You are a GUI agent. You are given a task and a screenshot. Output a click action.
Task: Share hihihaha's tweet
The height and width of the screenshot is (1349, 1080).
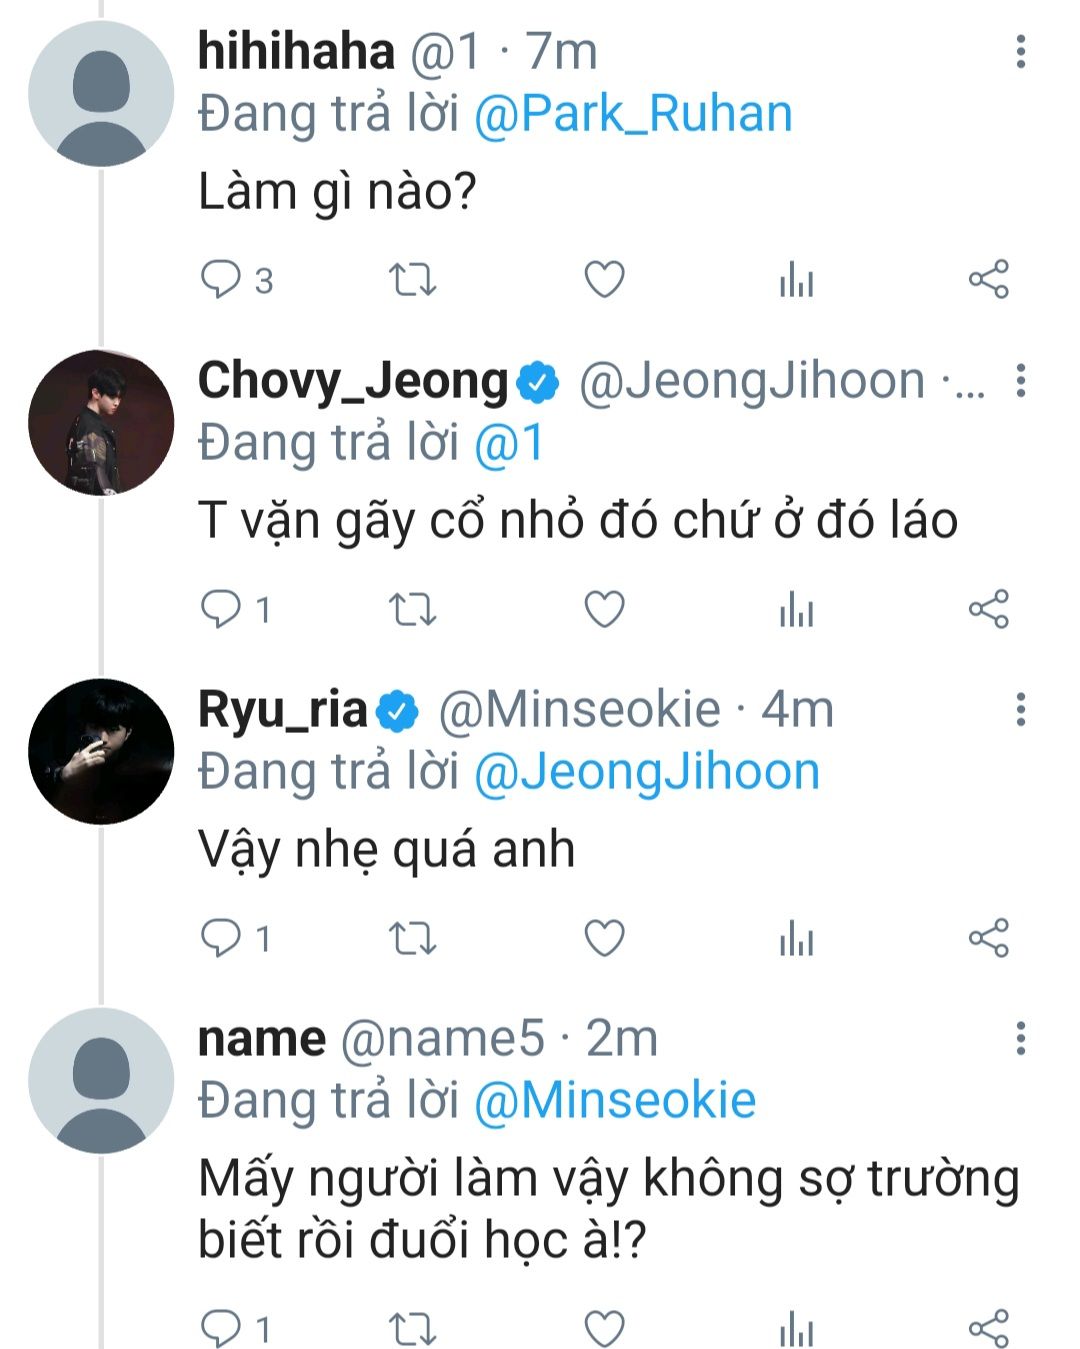988,280
